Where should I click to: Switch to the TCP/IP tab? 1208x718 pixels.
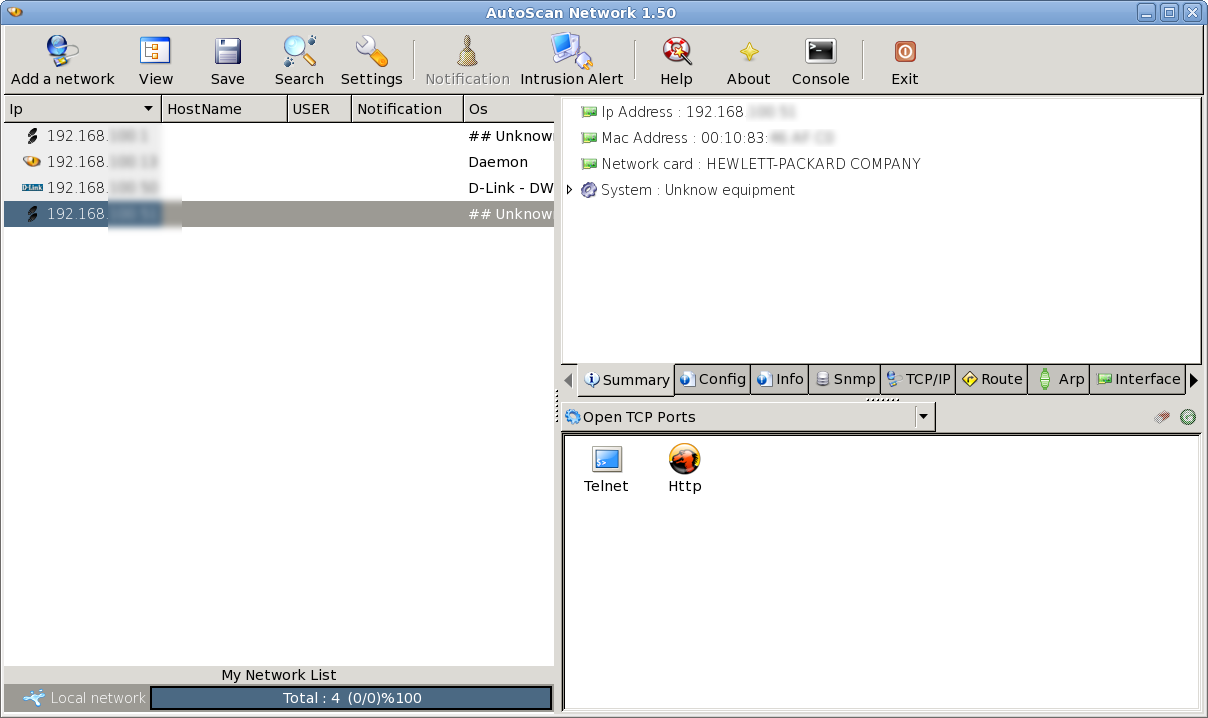coord(918,379)
